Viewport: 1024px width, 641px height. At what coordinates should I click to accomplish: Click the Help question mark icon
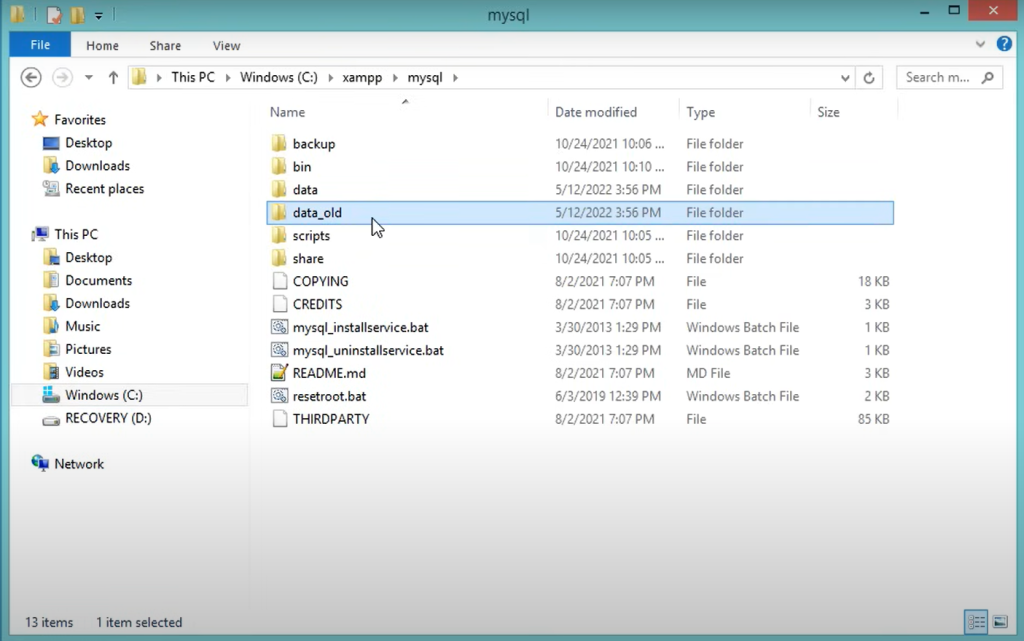[x=1004, y=44]
